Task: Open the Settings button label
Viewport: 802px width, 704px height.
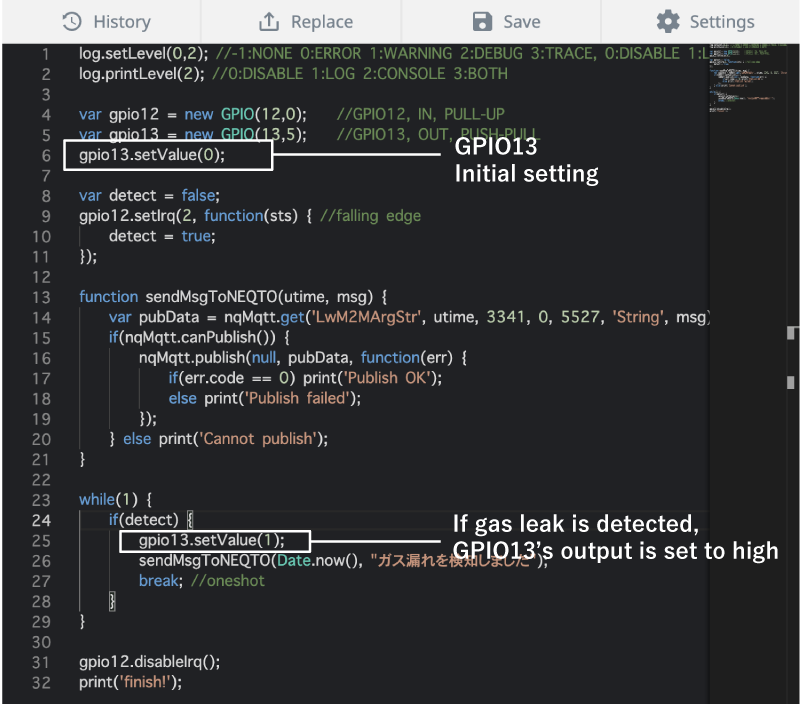Action: (x=722, y=22)
